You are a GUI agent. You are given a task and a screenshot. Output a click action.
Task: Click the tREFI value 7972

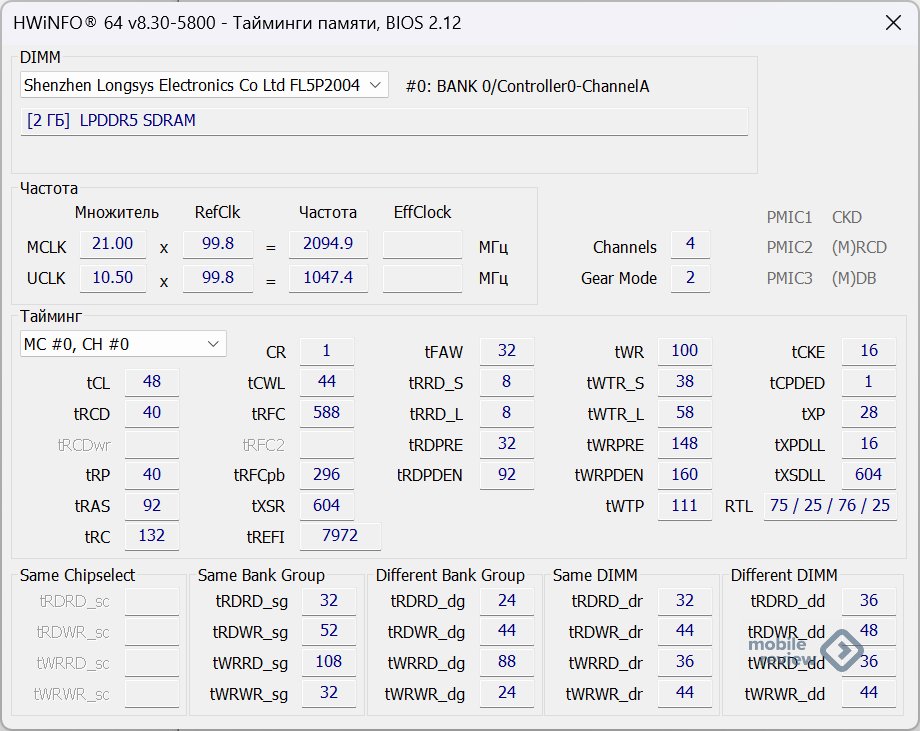(x=340, y=536)
